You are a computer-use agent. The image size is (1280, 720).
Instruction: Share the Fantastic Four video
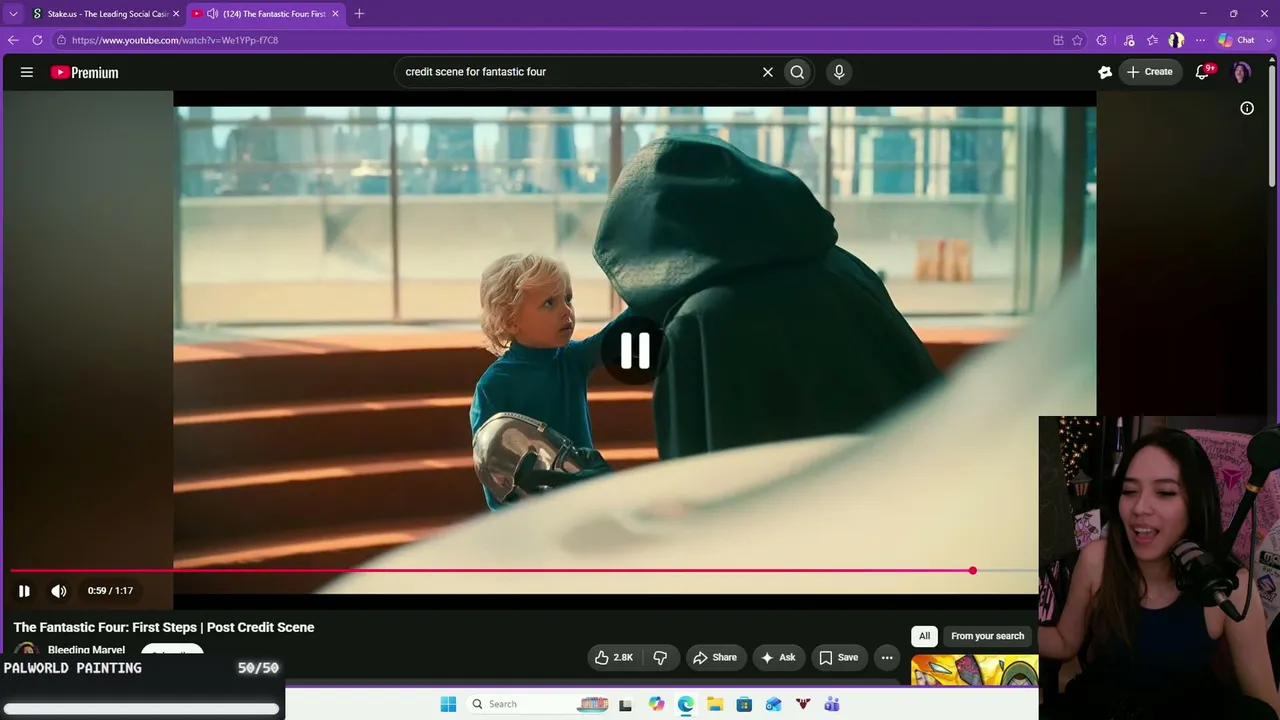pyautogui.click(x=715, y=657)
